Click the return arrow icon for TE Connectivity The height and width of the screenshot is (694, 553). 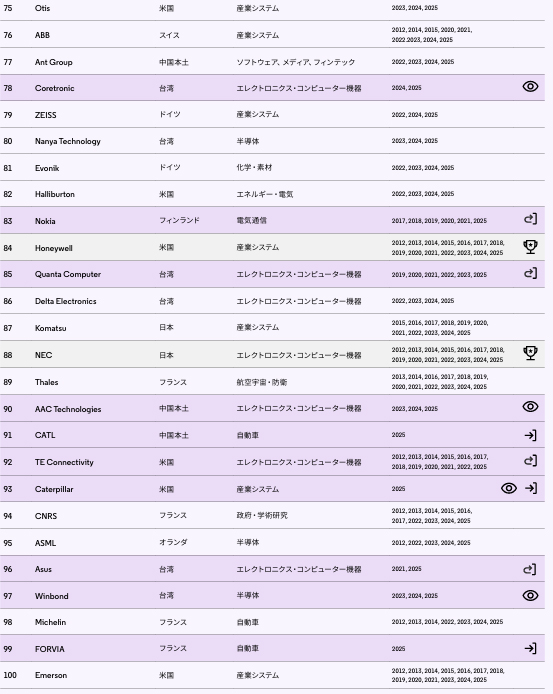530,461
